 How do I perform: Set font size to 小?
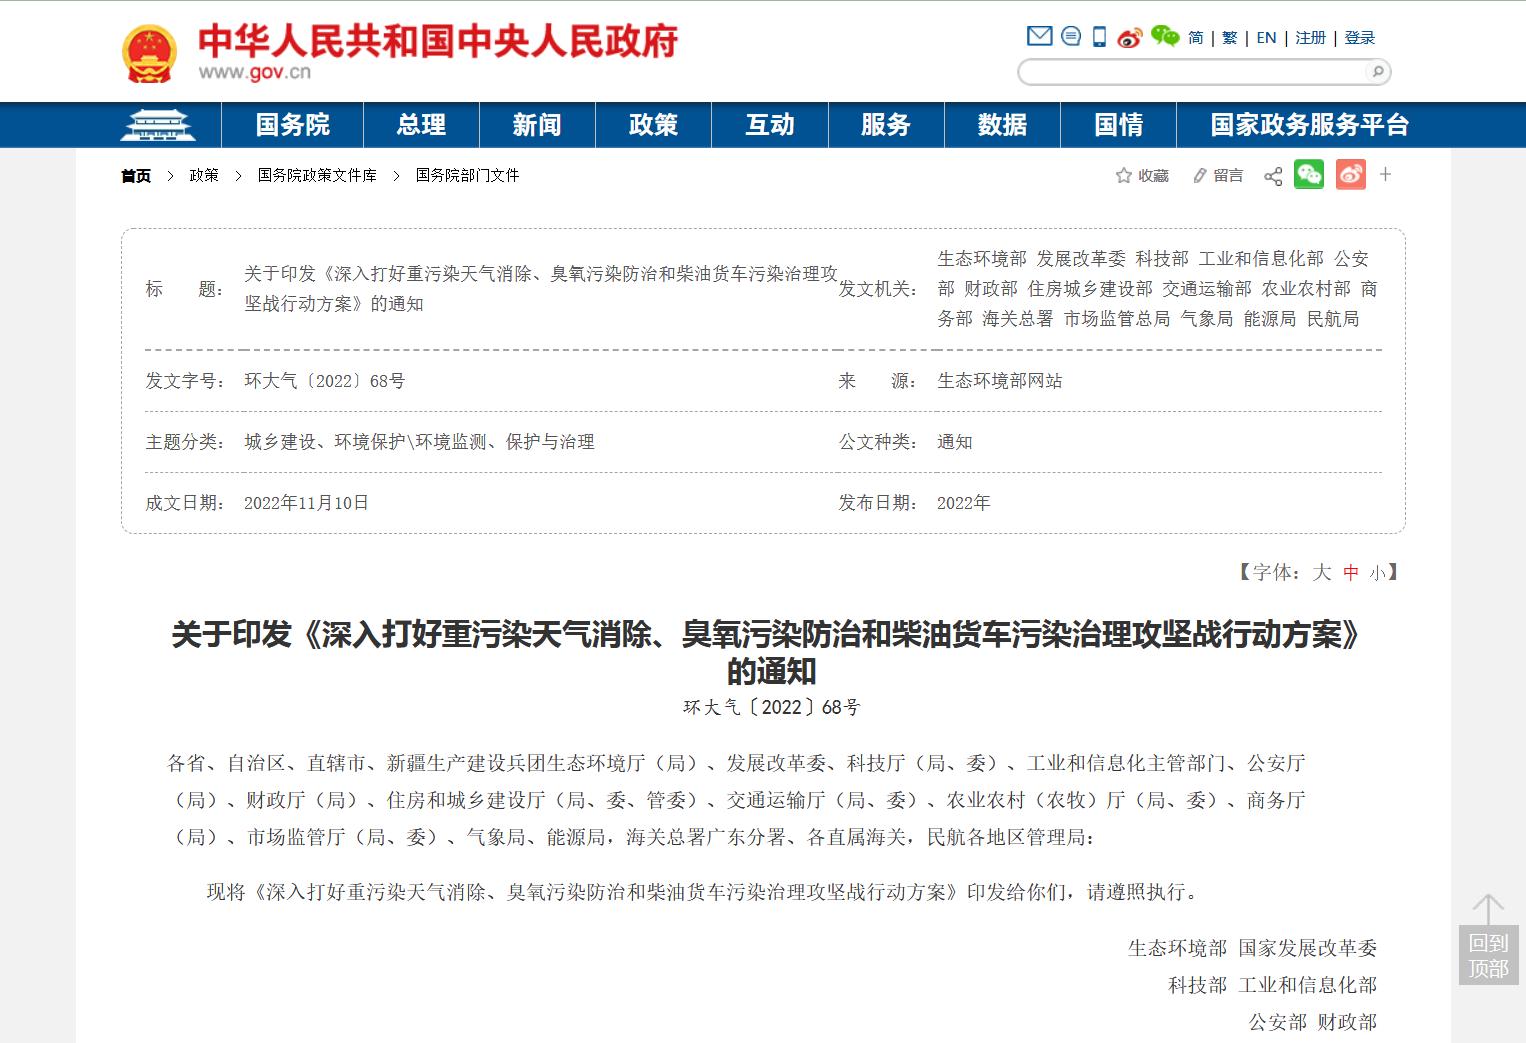[x=1378, y=573]
